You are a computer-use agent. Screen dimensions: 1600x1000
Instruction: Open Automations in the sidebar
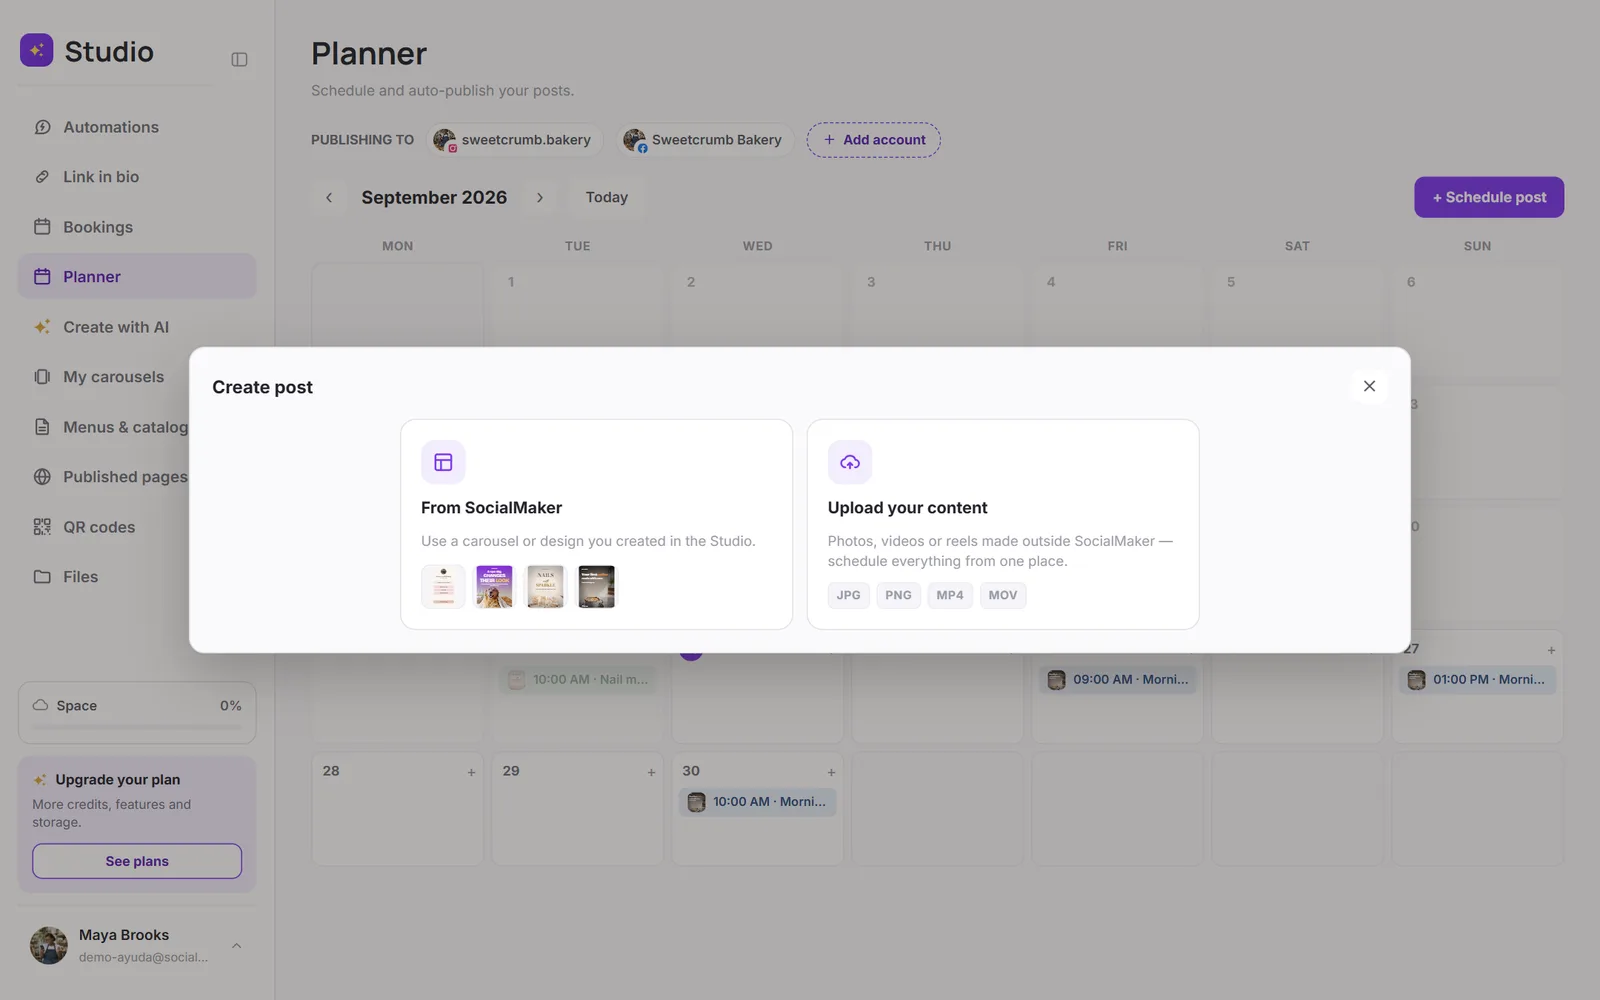pos(137,127)
